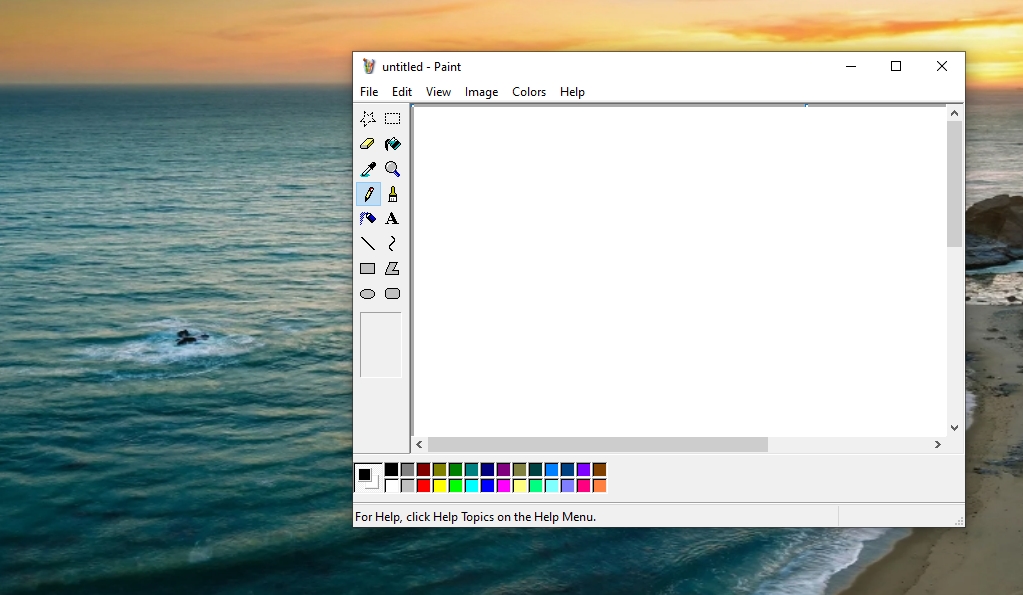Screen dimensions: 1023x595
Task: Pick the black color swatch in the palette
Action: pyautogui.click(x=391, y=470)
